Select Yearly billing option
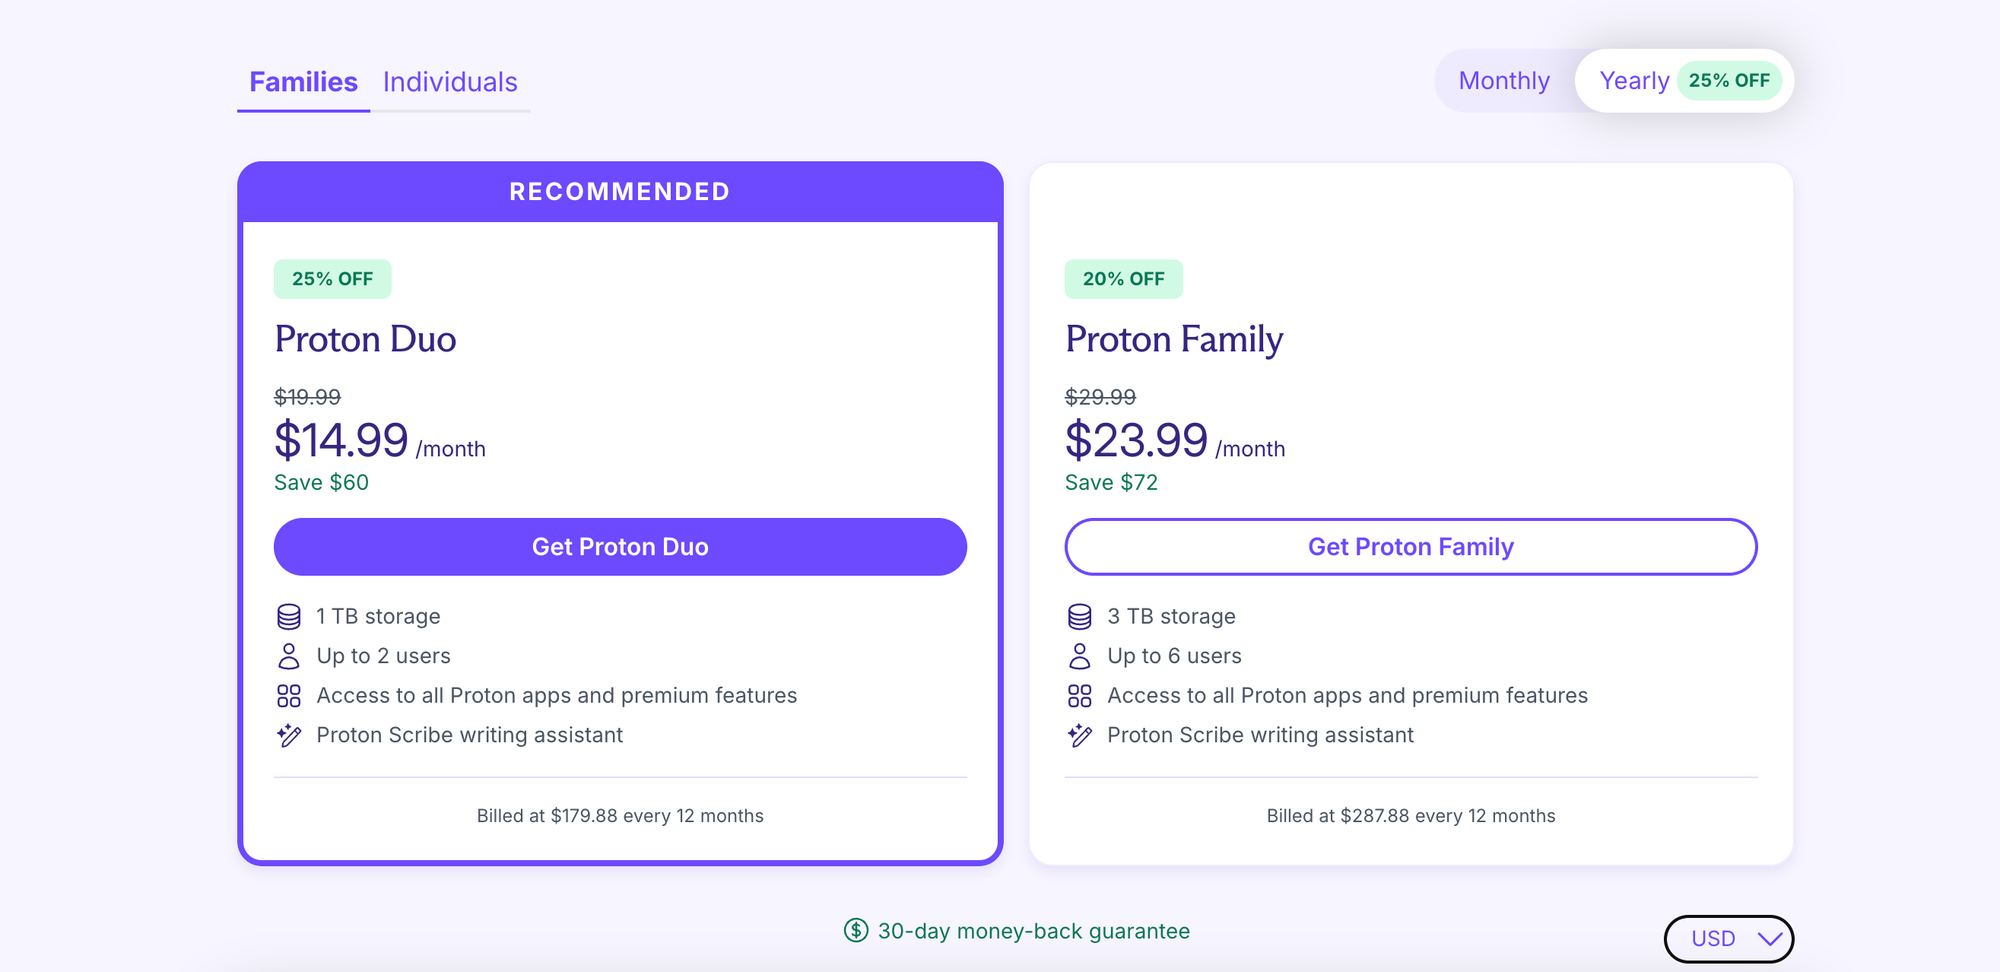Screen dimensions: 2000x972 click(x=1634, y=81)
